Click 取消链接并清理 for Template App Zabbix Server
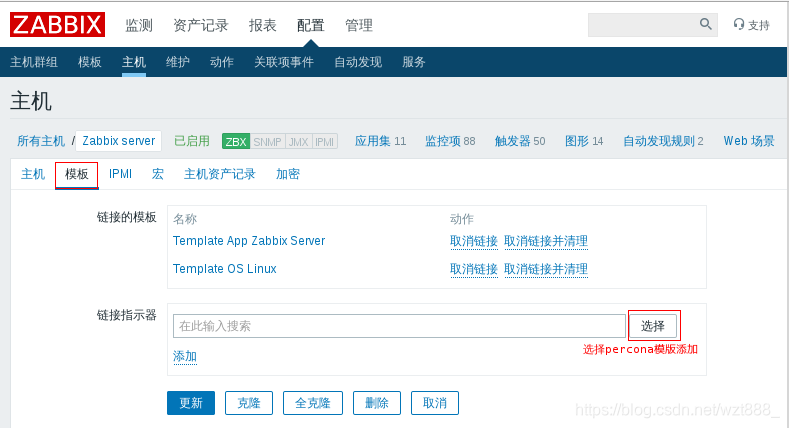789x428 pixels. [546, 241]
